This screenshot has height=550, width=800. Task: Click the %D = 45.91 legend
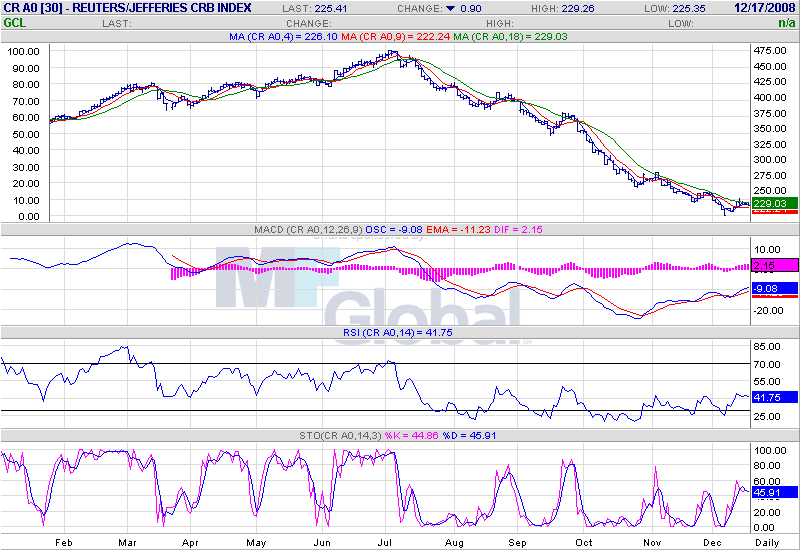pyautogui.click(x=469, y=436)
